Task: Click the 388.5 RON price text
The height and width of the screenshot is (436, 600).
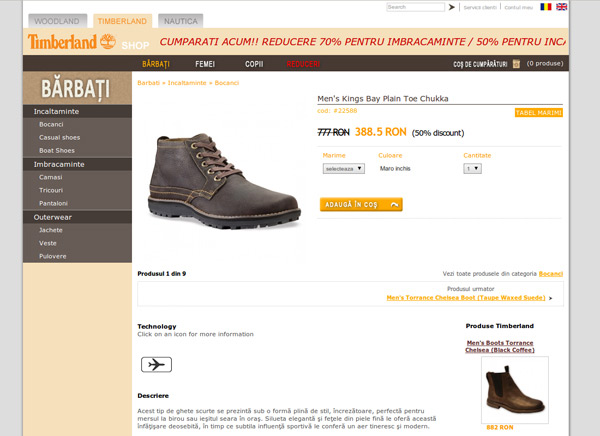Action: [380, 132]
